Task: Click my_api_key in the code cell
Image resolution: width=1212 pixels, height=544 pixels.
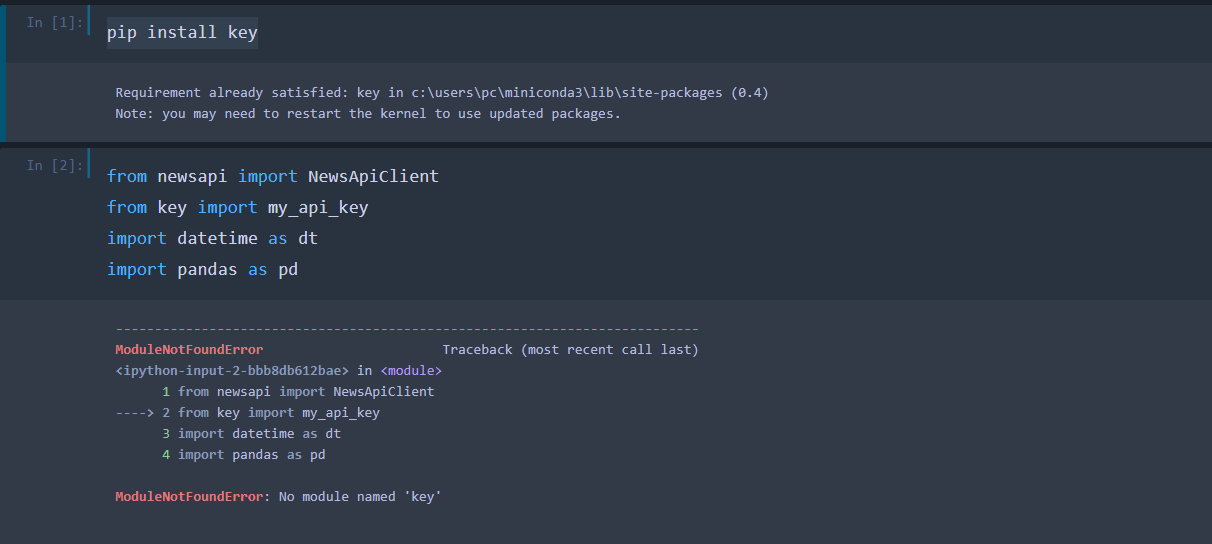Action: point(318,207)
